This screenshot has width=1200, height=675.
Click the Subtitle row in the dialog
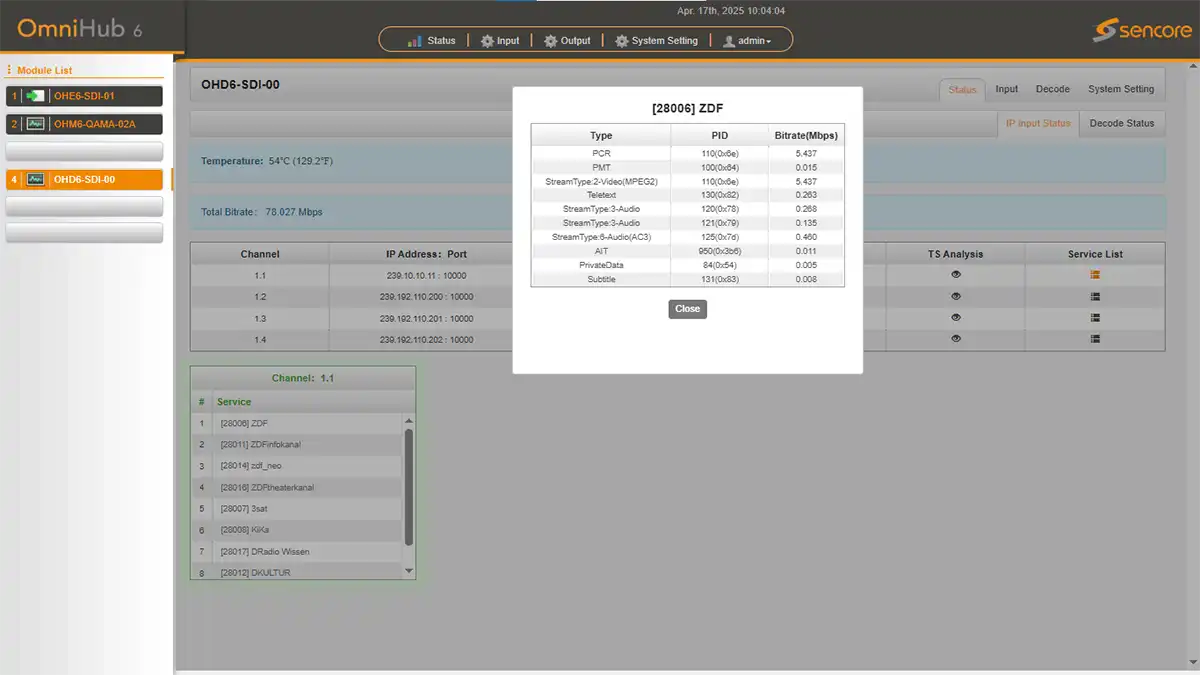(x=688, y=279)
